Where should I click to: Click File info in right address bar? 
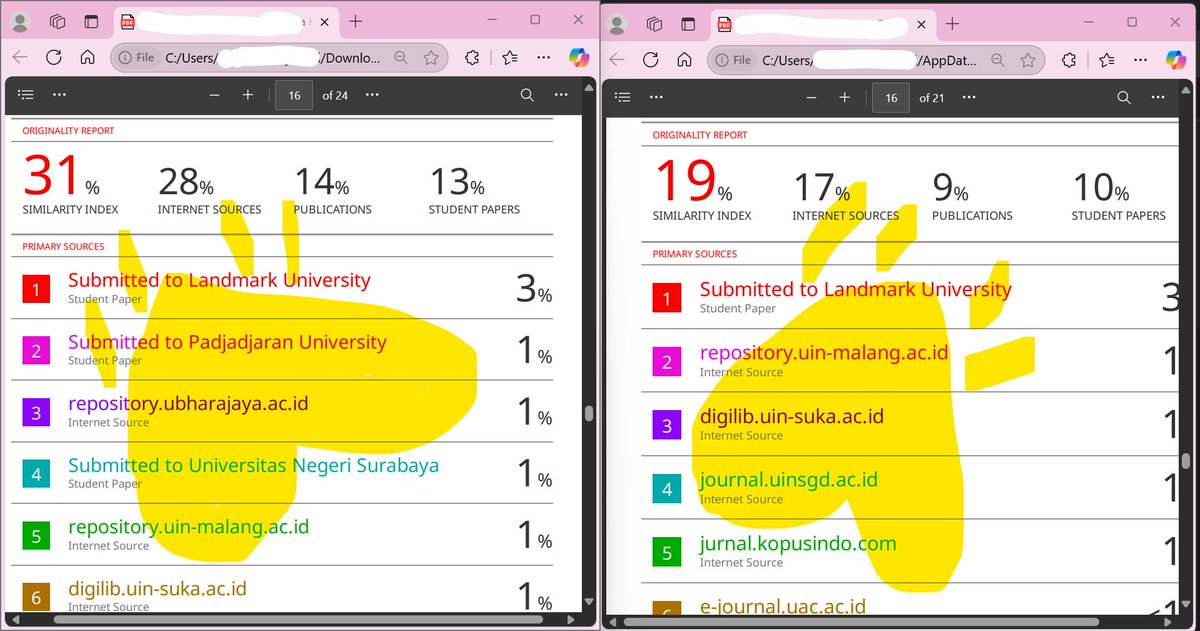point(733,59)
